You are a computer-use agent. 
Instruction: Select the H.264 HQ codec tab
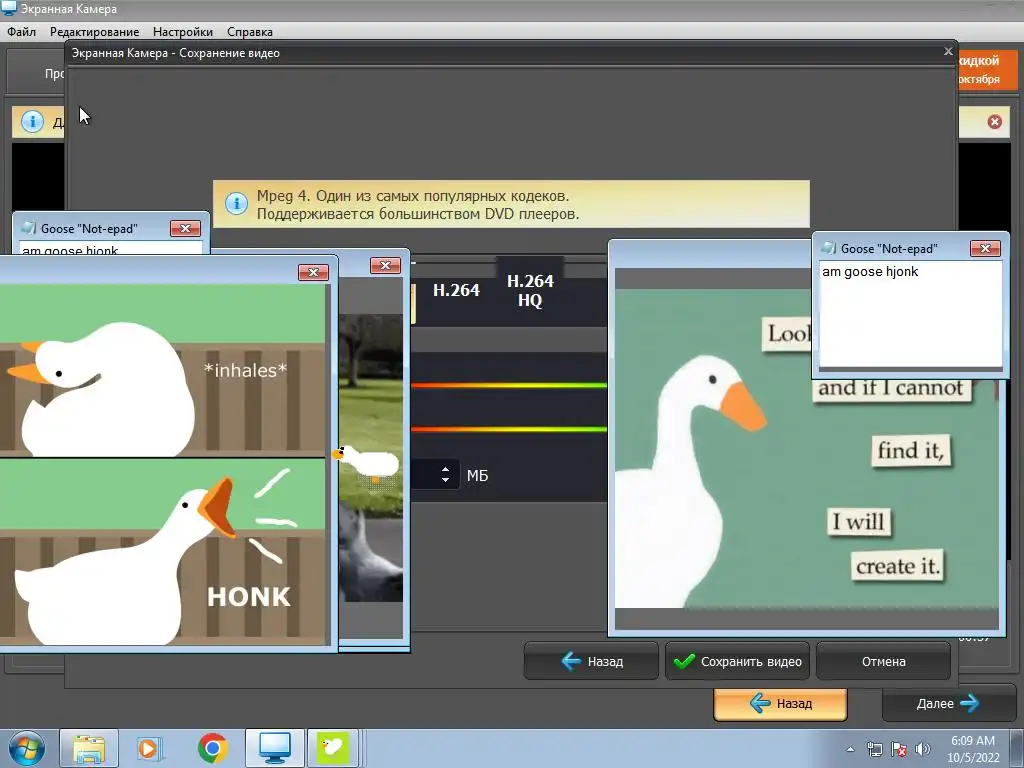pos(530,291)
